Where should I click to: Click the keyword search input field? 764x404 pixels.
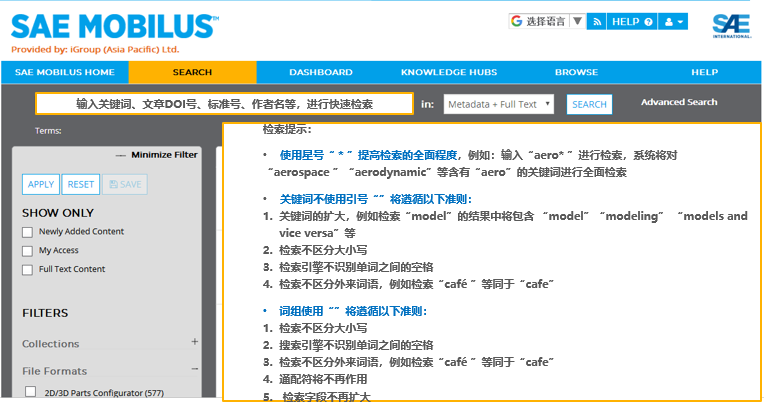click(224, 104)
